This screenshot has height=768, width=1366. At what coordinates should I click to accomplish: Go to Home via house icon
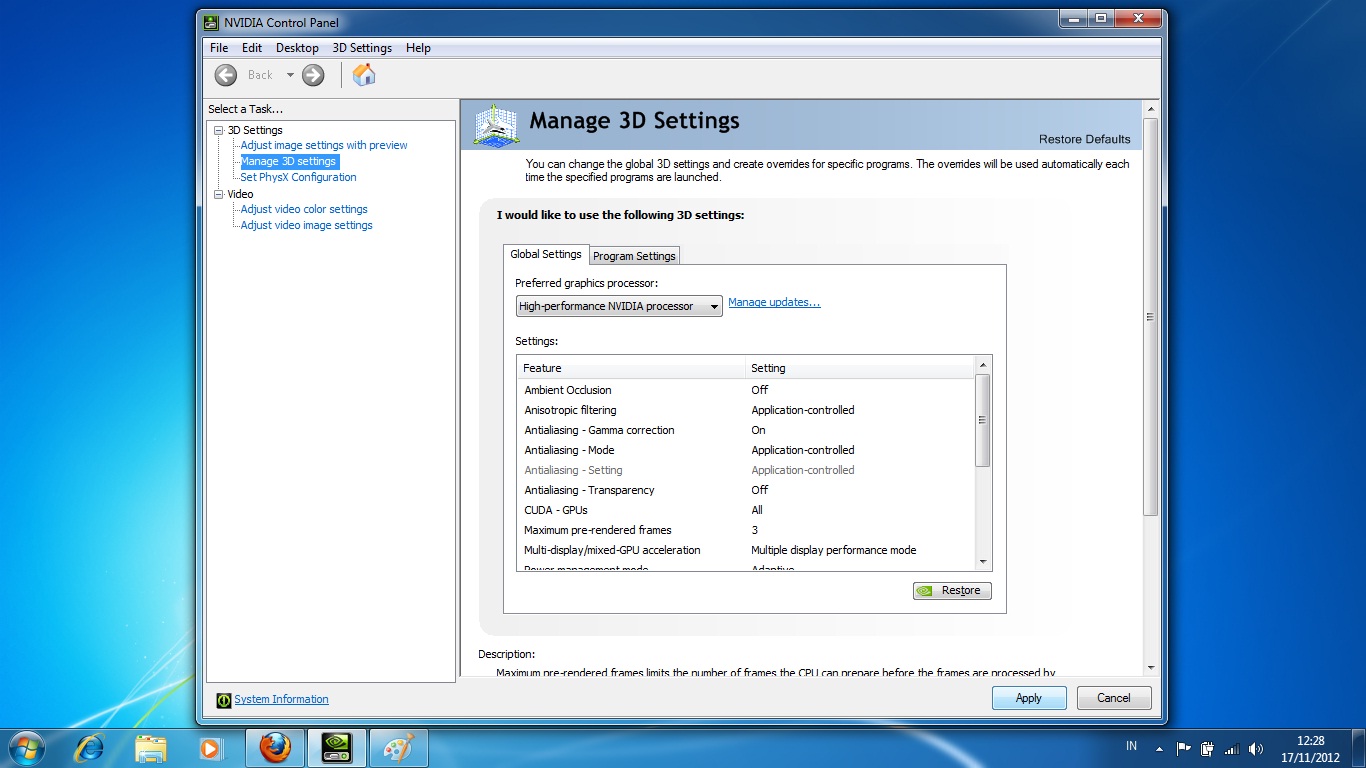point(364,75)
